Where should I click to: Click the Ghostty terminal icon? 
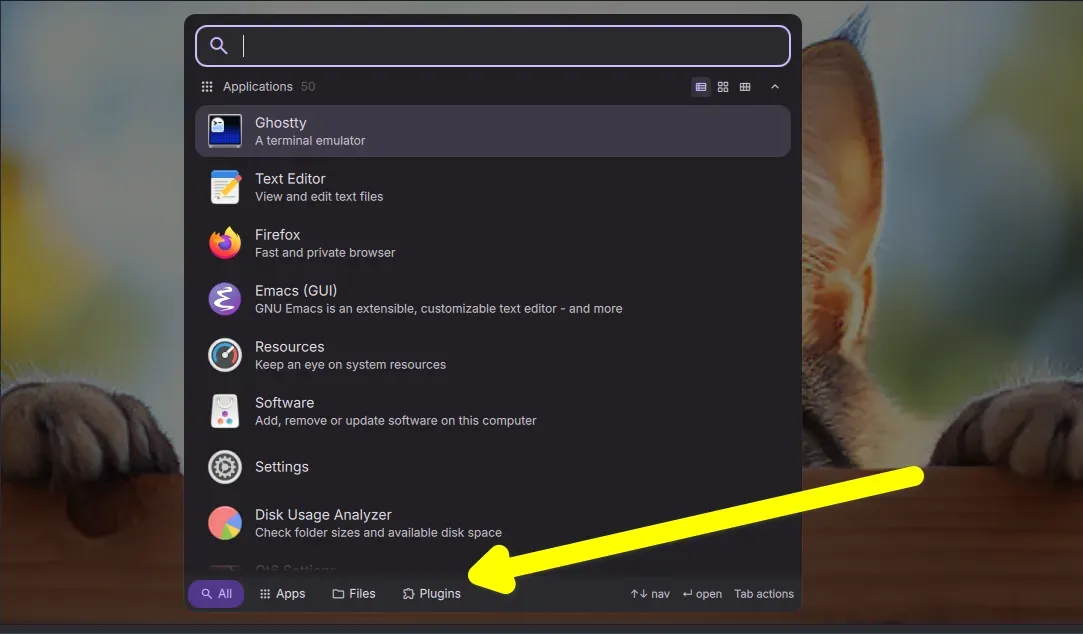click(225, 131)
